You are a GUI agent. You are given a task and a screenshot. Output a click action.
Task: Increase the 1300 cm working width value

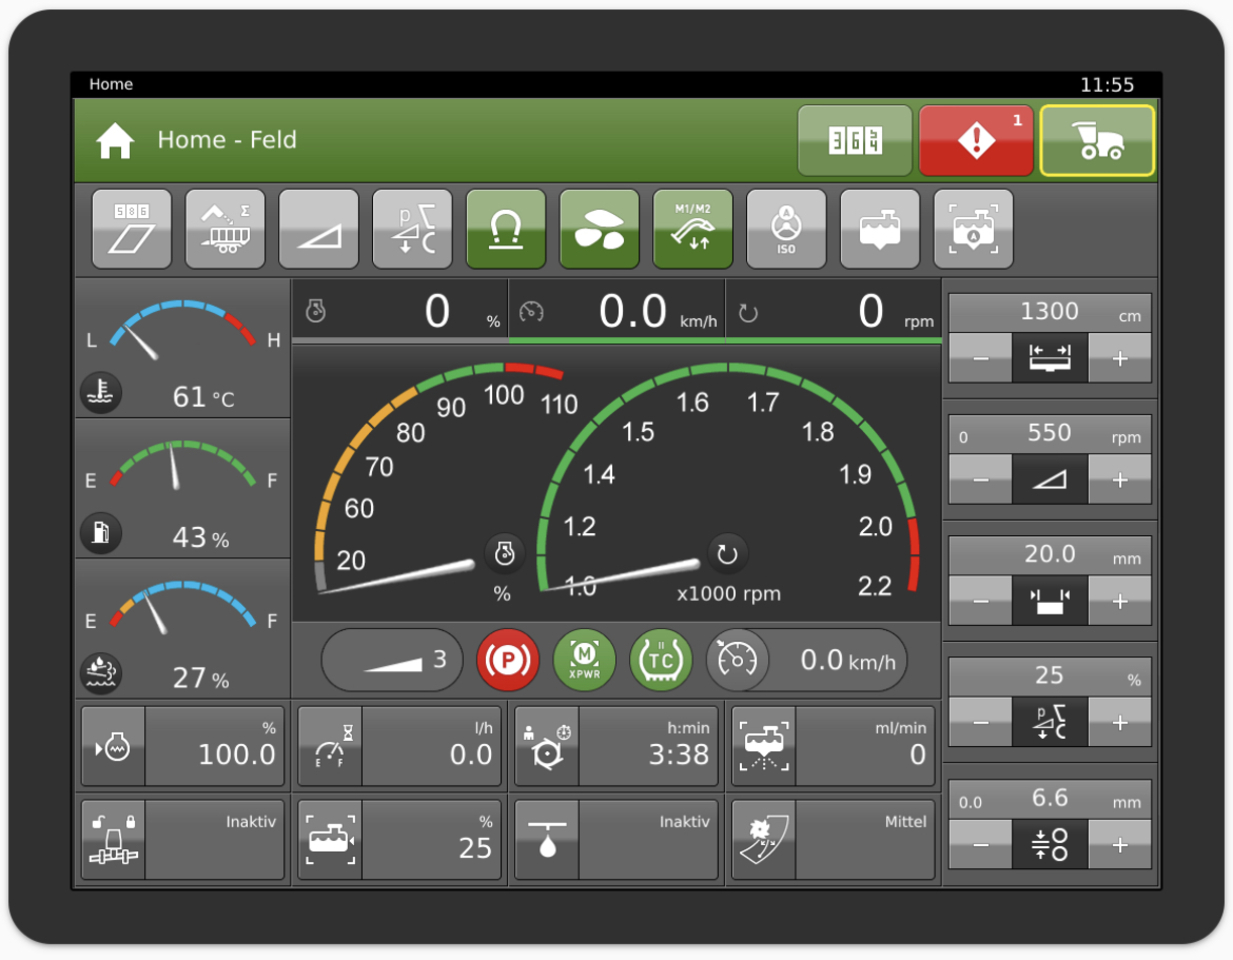[1120, 357]
